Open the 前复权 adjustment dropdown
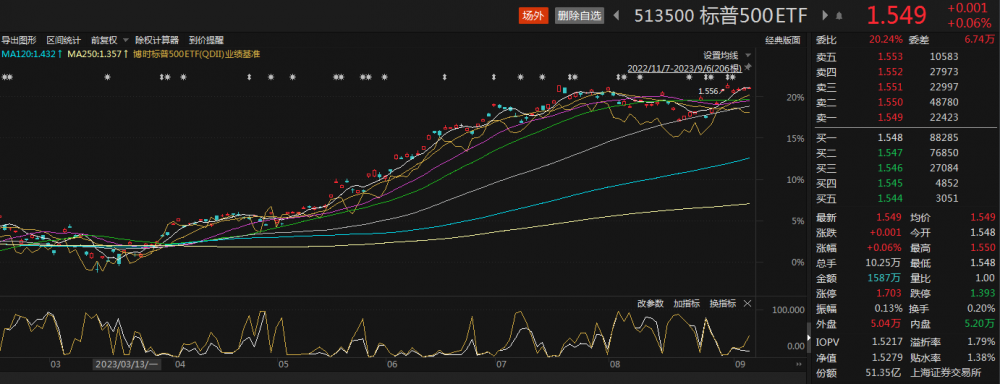Image resolution: width=1000 pixels, height=384 pixels. 109,40
